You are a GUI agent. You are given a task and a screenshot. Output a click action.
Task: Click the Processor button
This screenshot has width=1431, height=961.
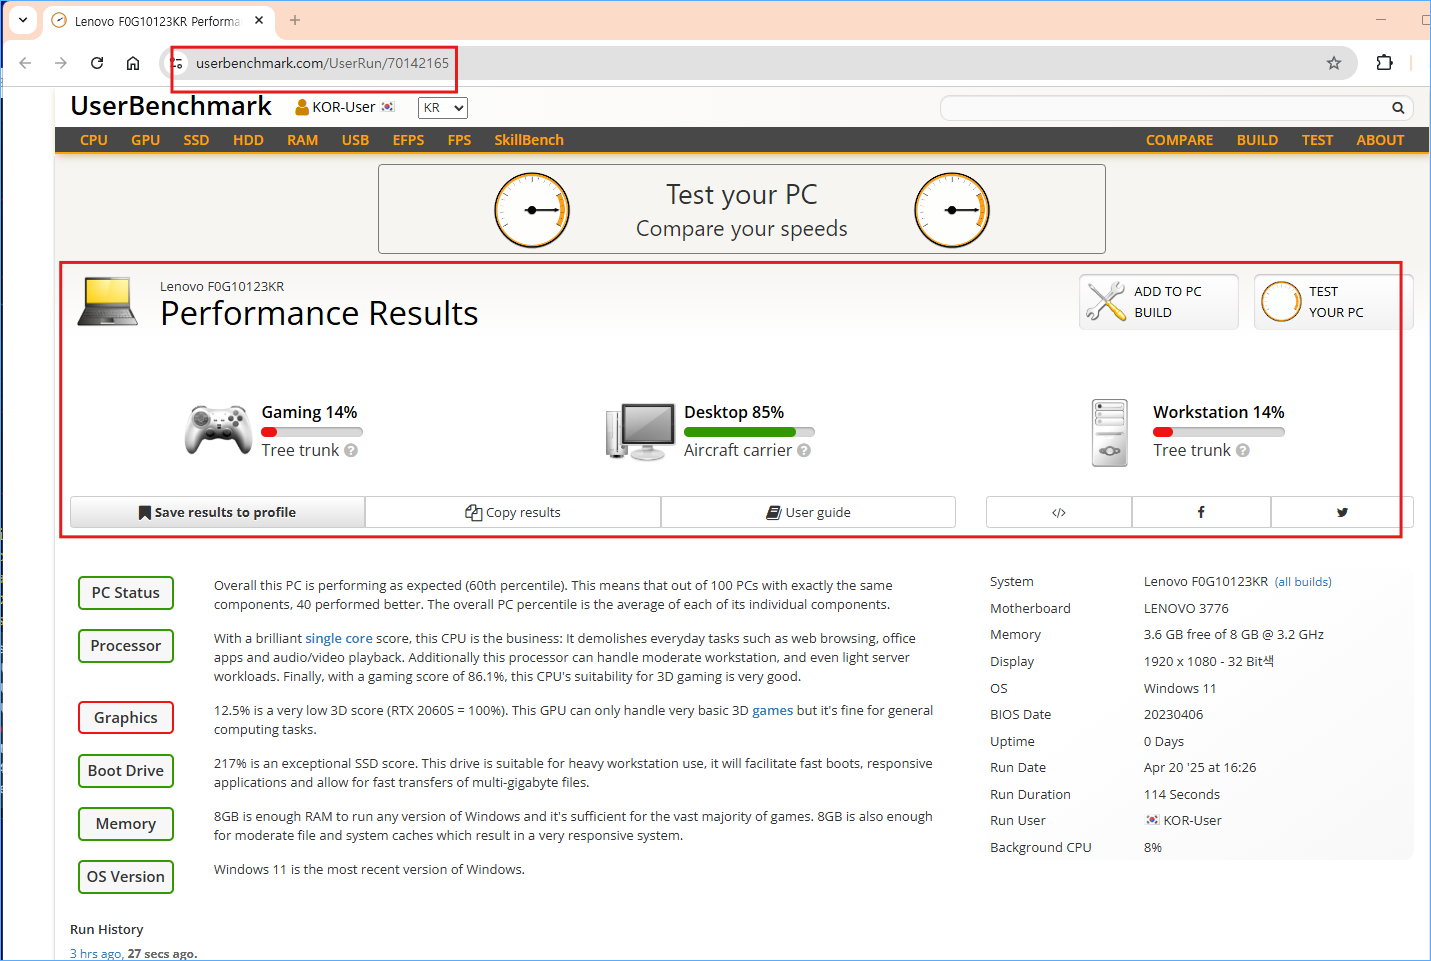click(126, 646)
